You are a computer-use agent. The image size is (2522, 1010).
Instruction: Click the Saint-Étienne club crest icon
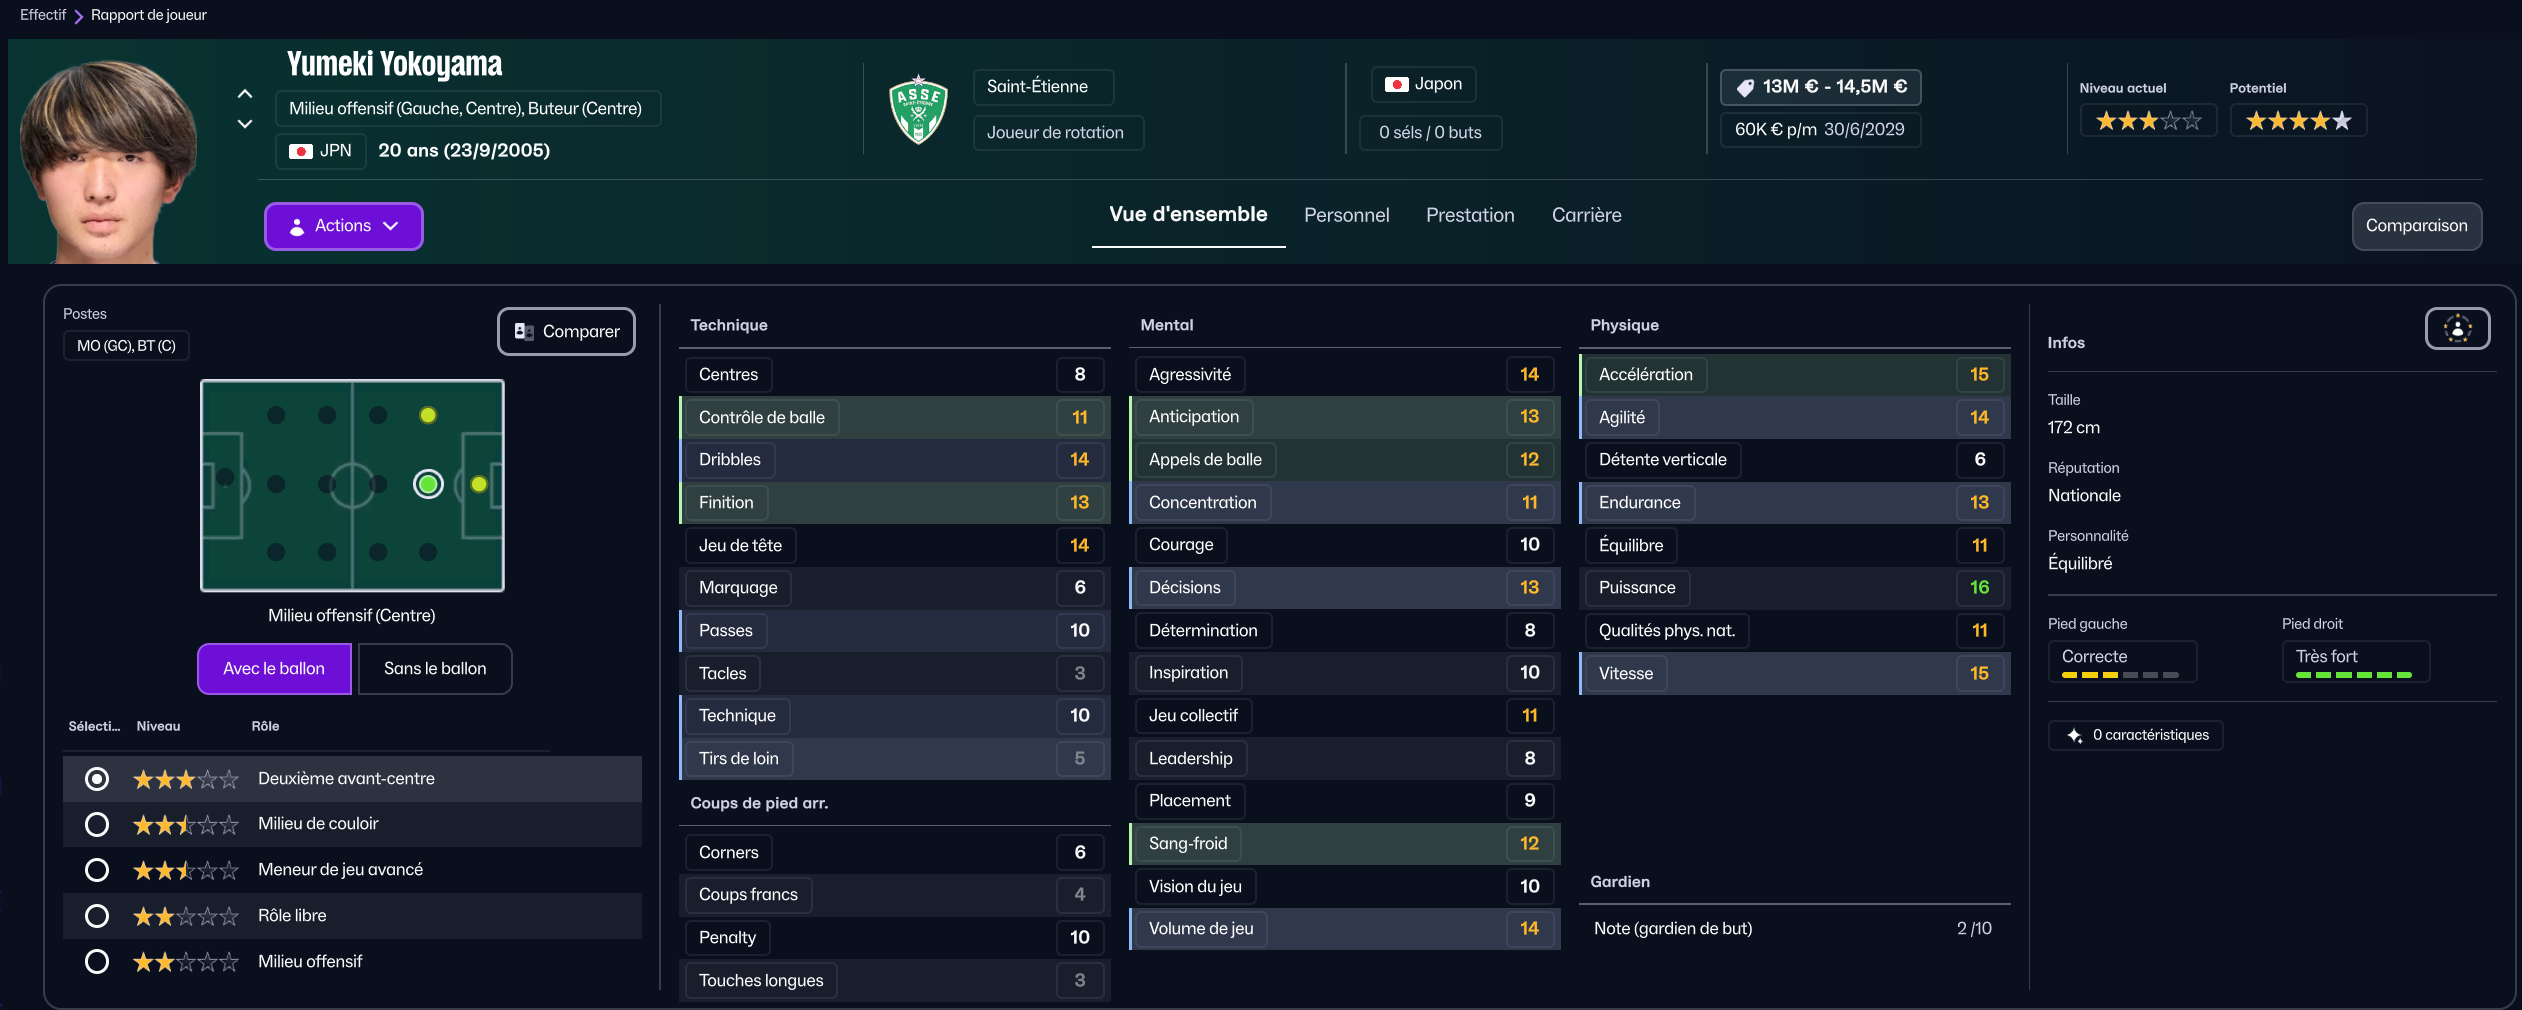point(918,110)
